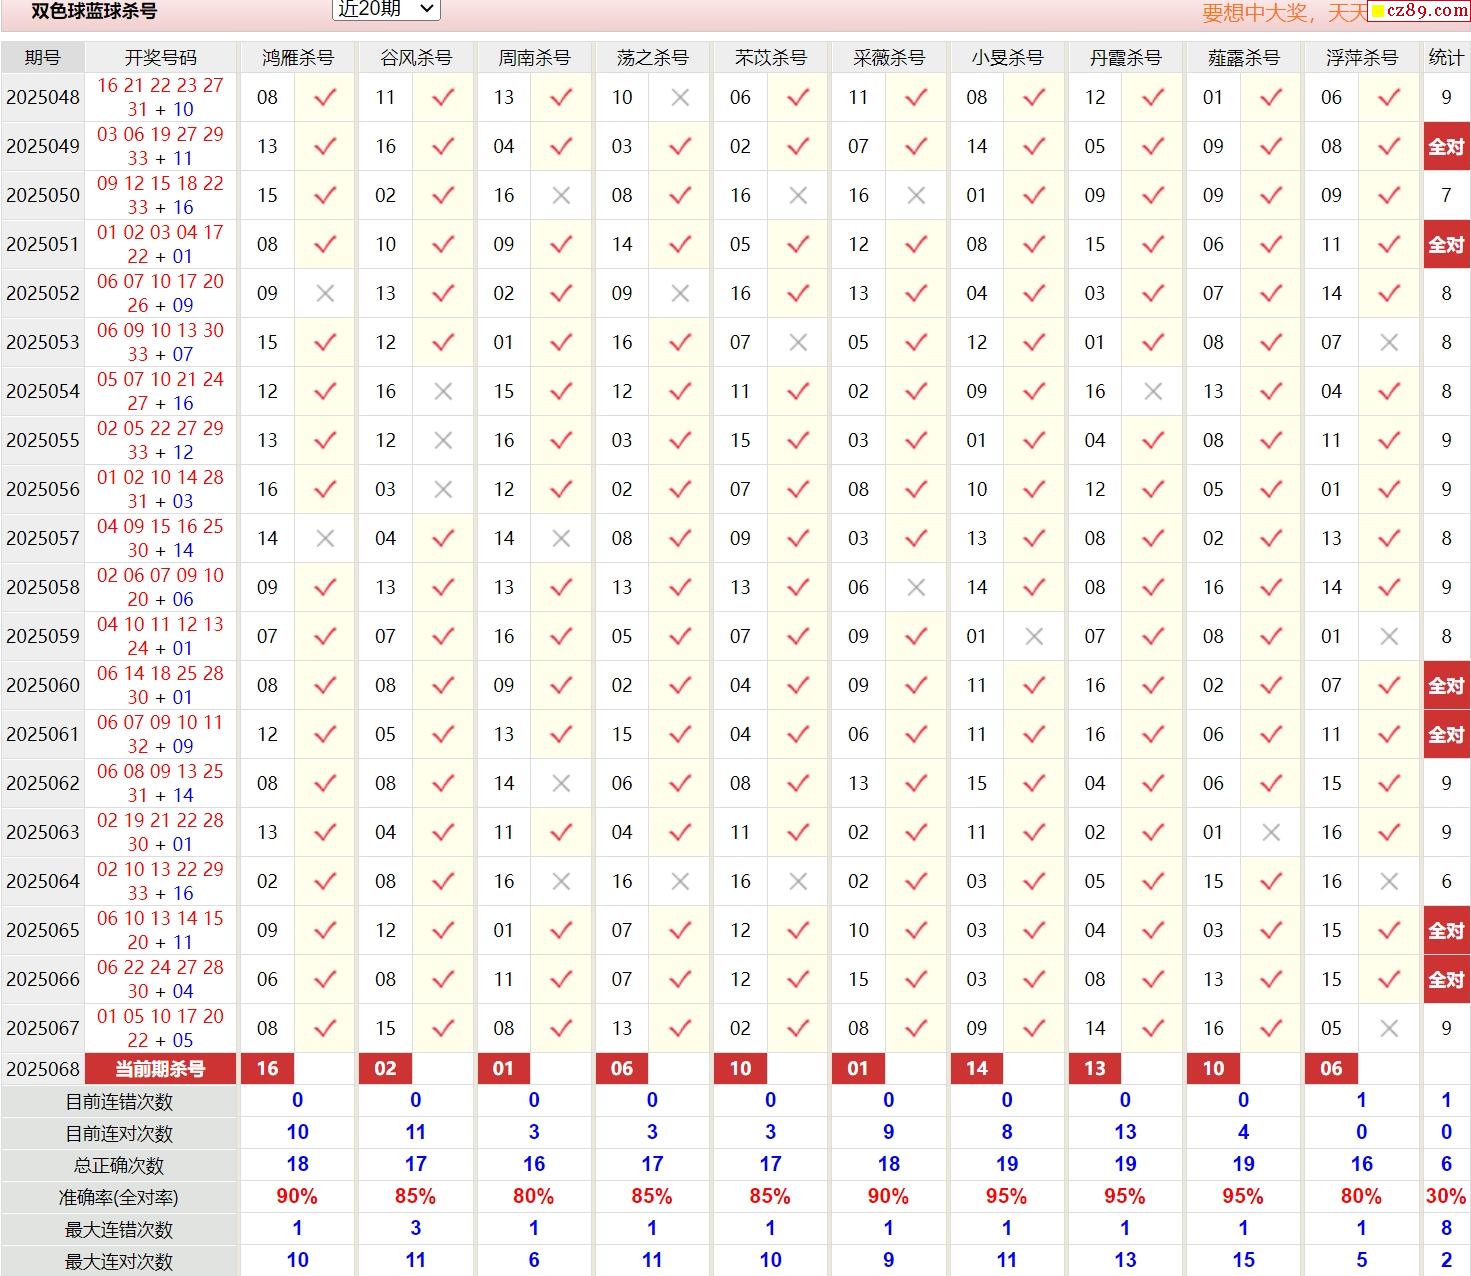Click X mark in 2025057 鸿雁杀号 column

[x=325, y=538]
